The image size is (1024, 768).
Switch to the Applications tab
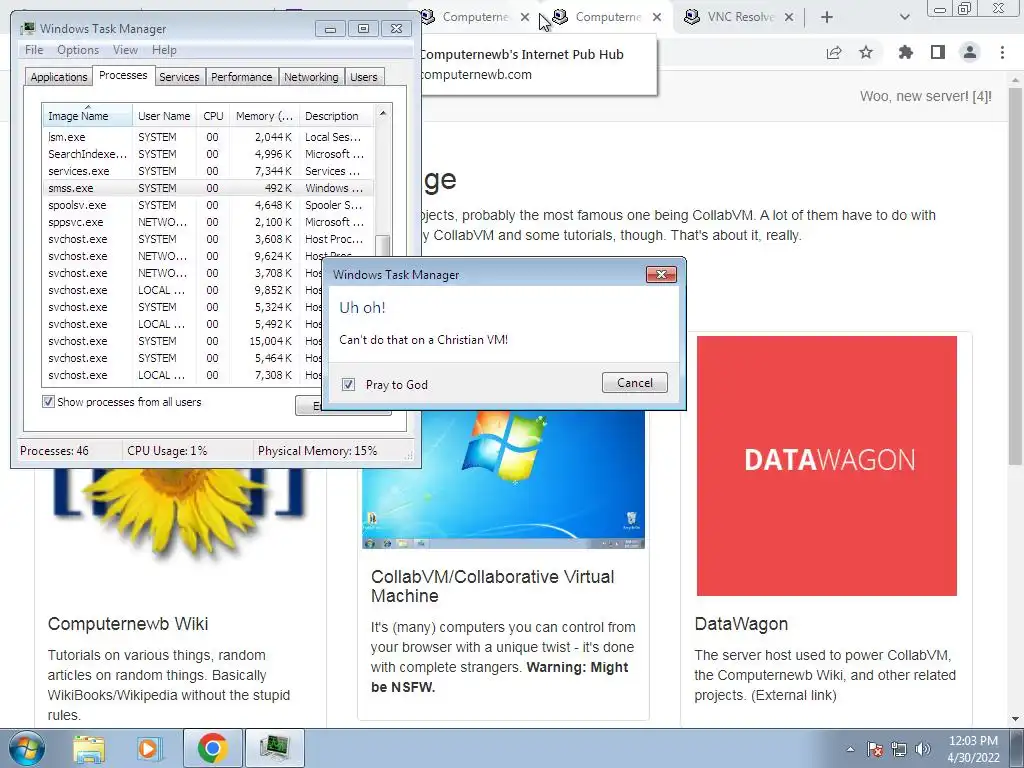(x=59, y=77)
